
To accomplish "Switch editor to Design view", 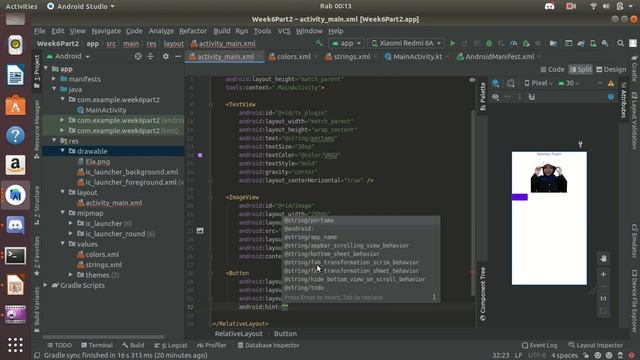I will [611, 69].
